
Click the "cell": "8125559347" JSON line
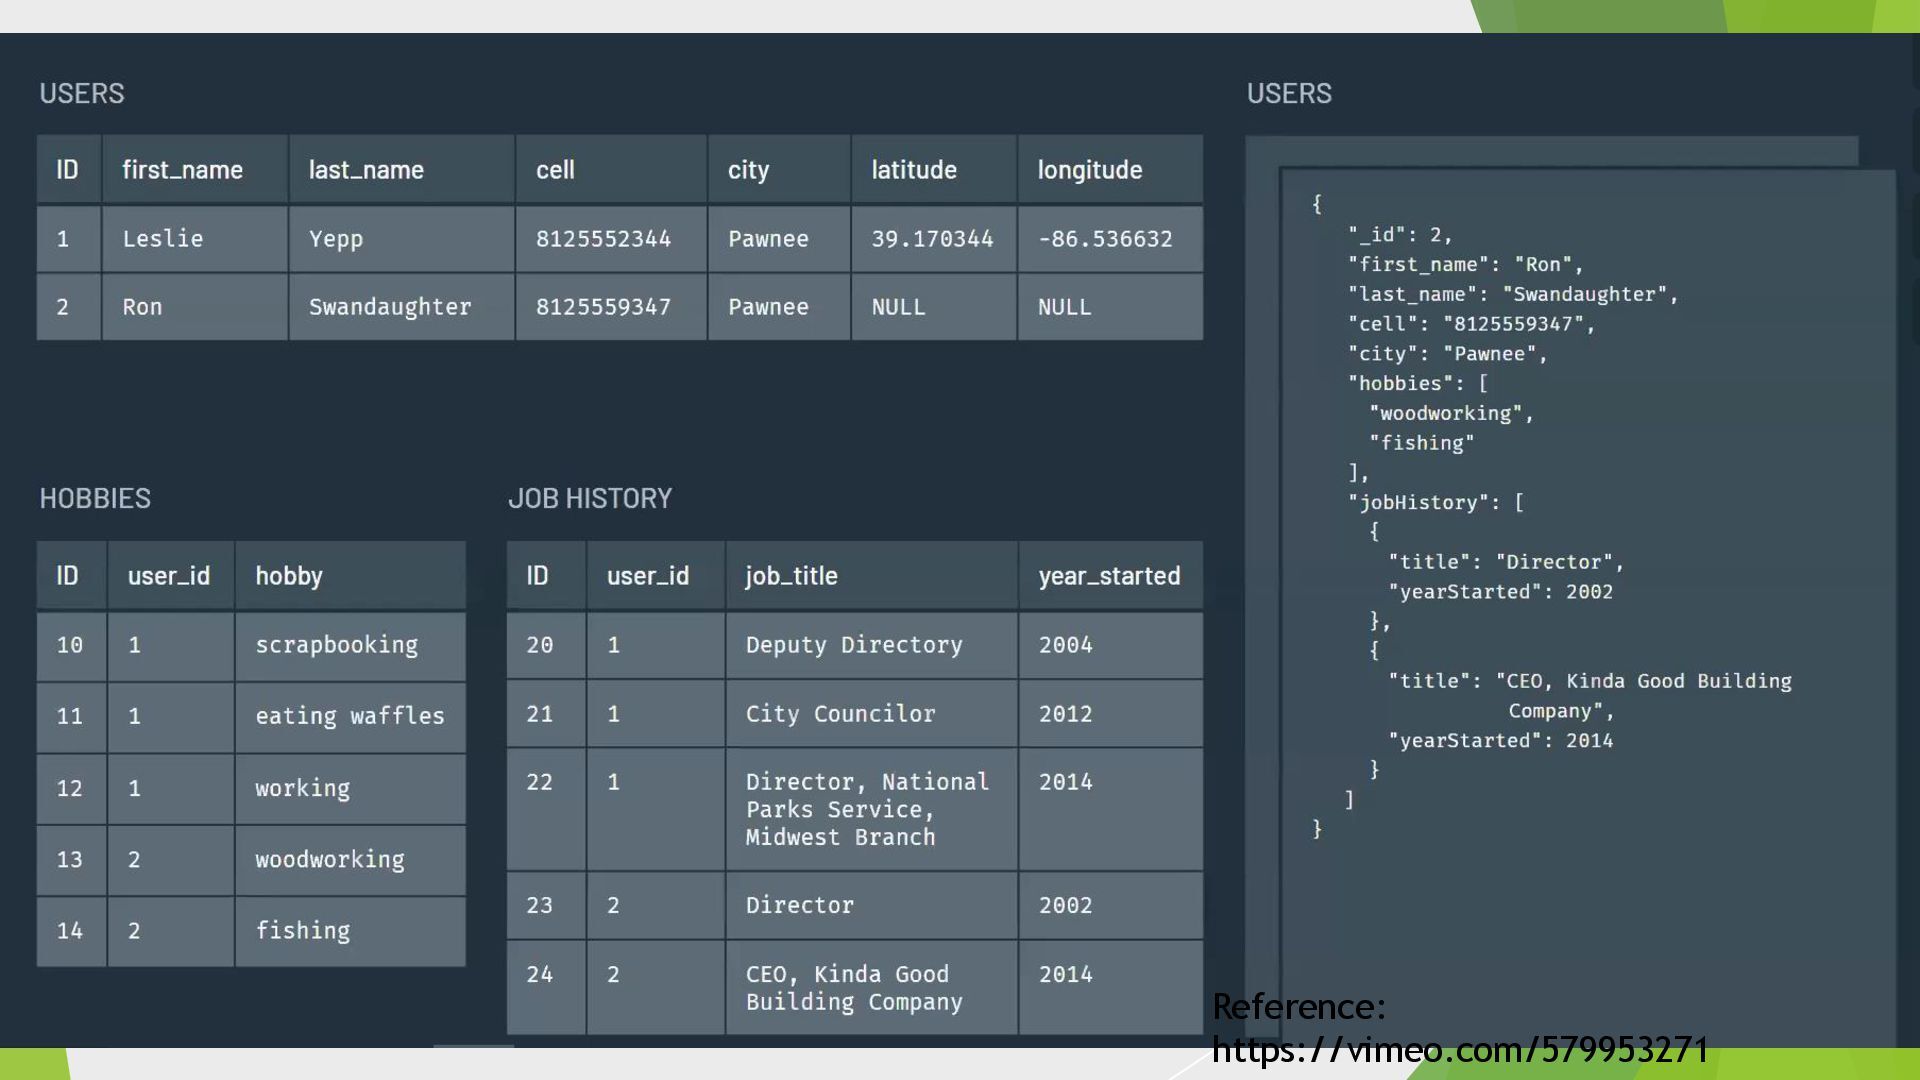tap(1471, 324)
